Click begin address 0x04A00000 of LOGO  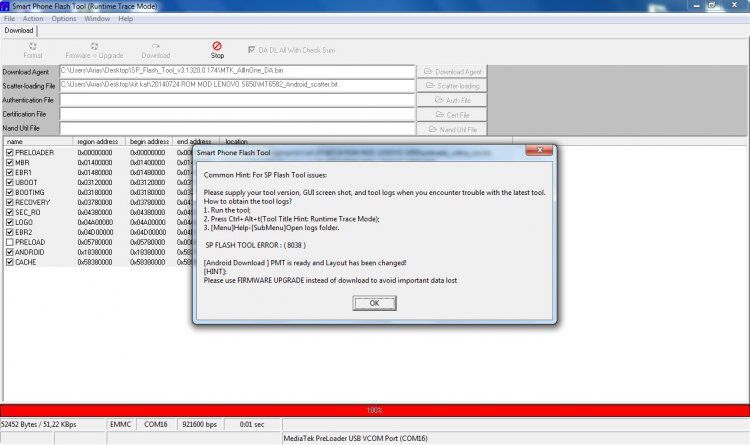point(147,222)
